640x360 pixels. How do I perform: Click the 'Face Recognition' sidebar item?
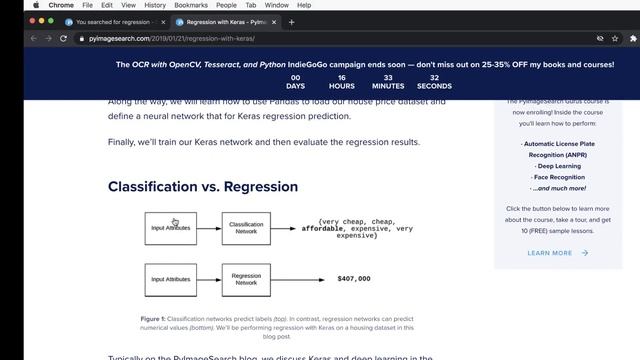(558, 177)
